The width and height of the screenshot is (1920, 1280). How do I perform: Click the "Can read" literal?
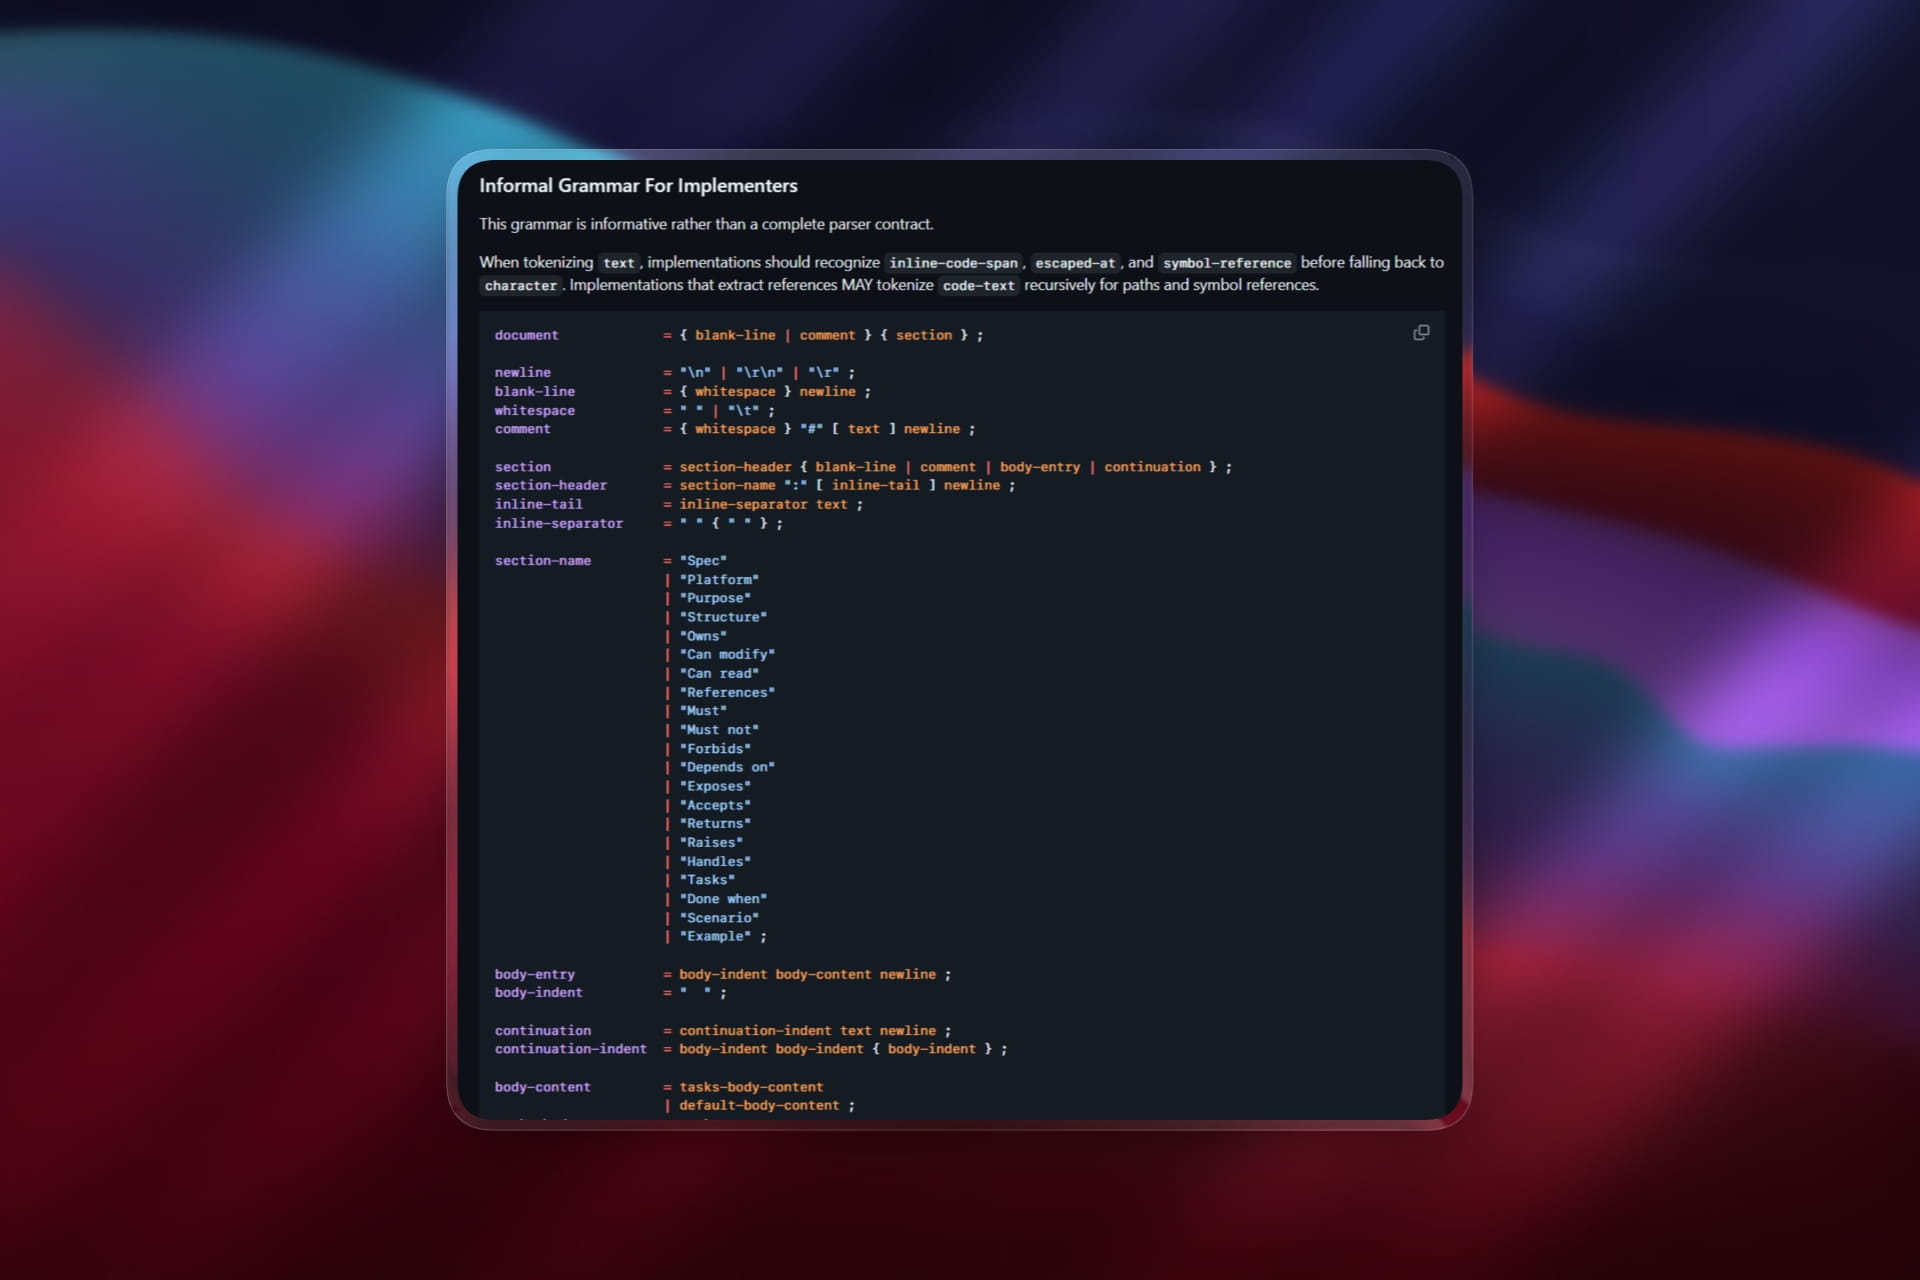[x=719, y=674]
